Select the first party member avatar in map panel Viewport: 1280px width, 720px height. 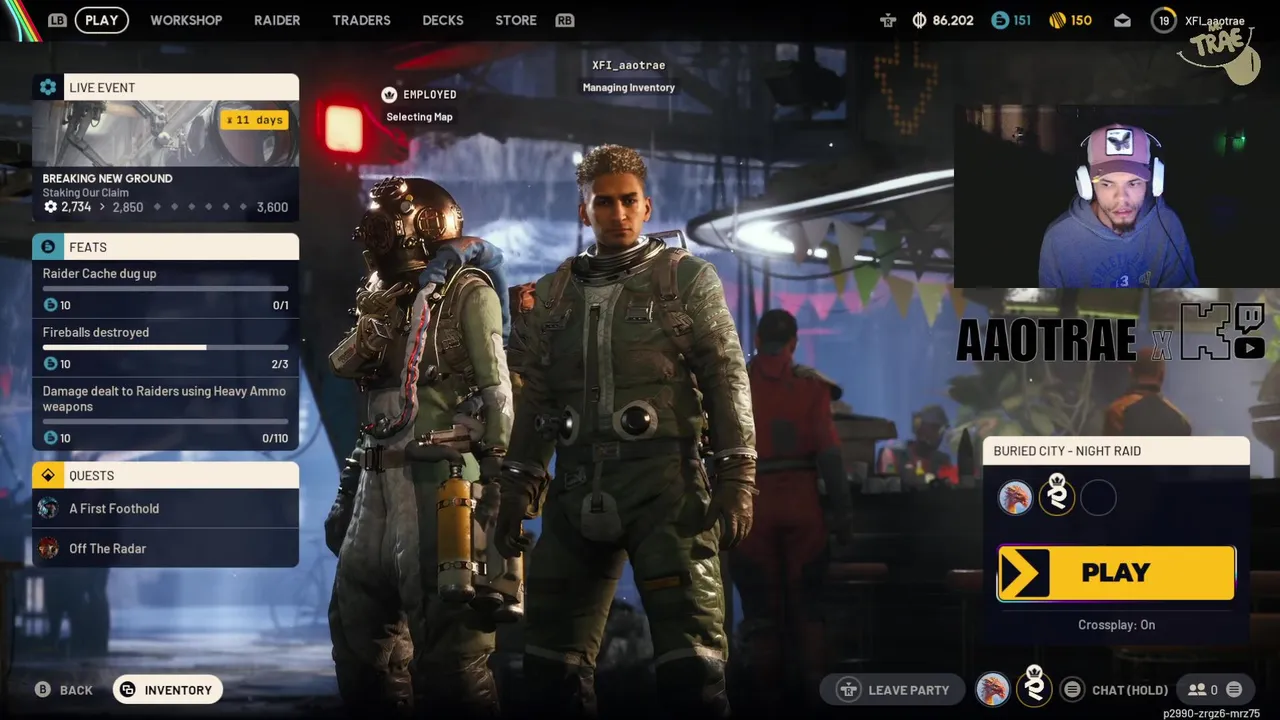click(1015, 497)
